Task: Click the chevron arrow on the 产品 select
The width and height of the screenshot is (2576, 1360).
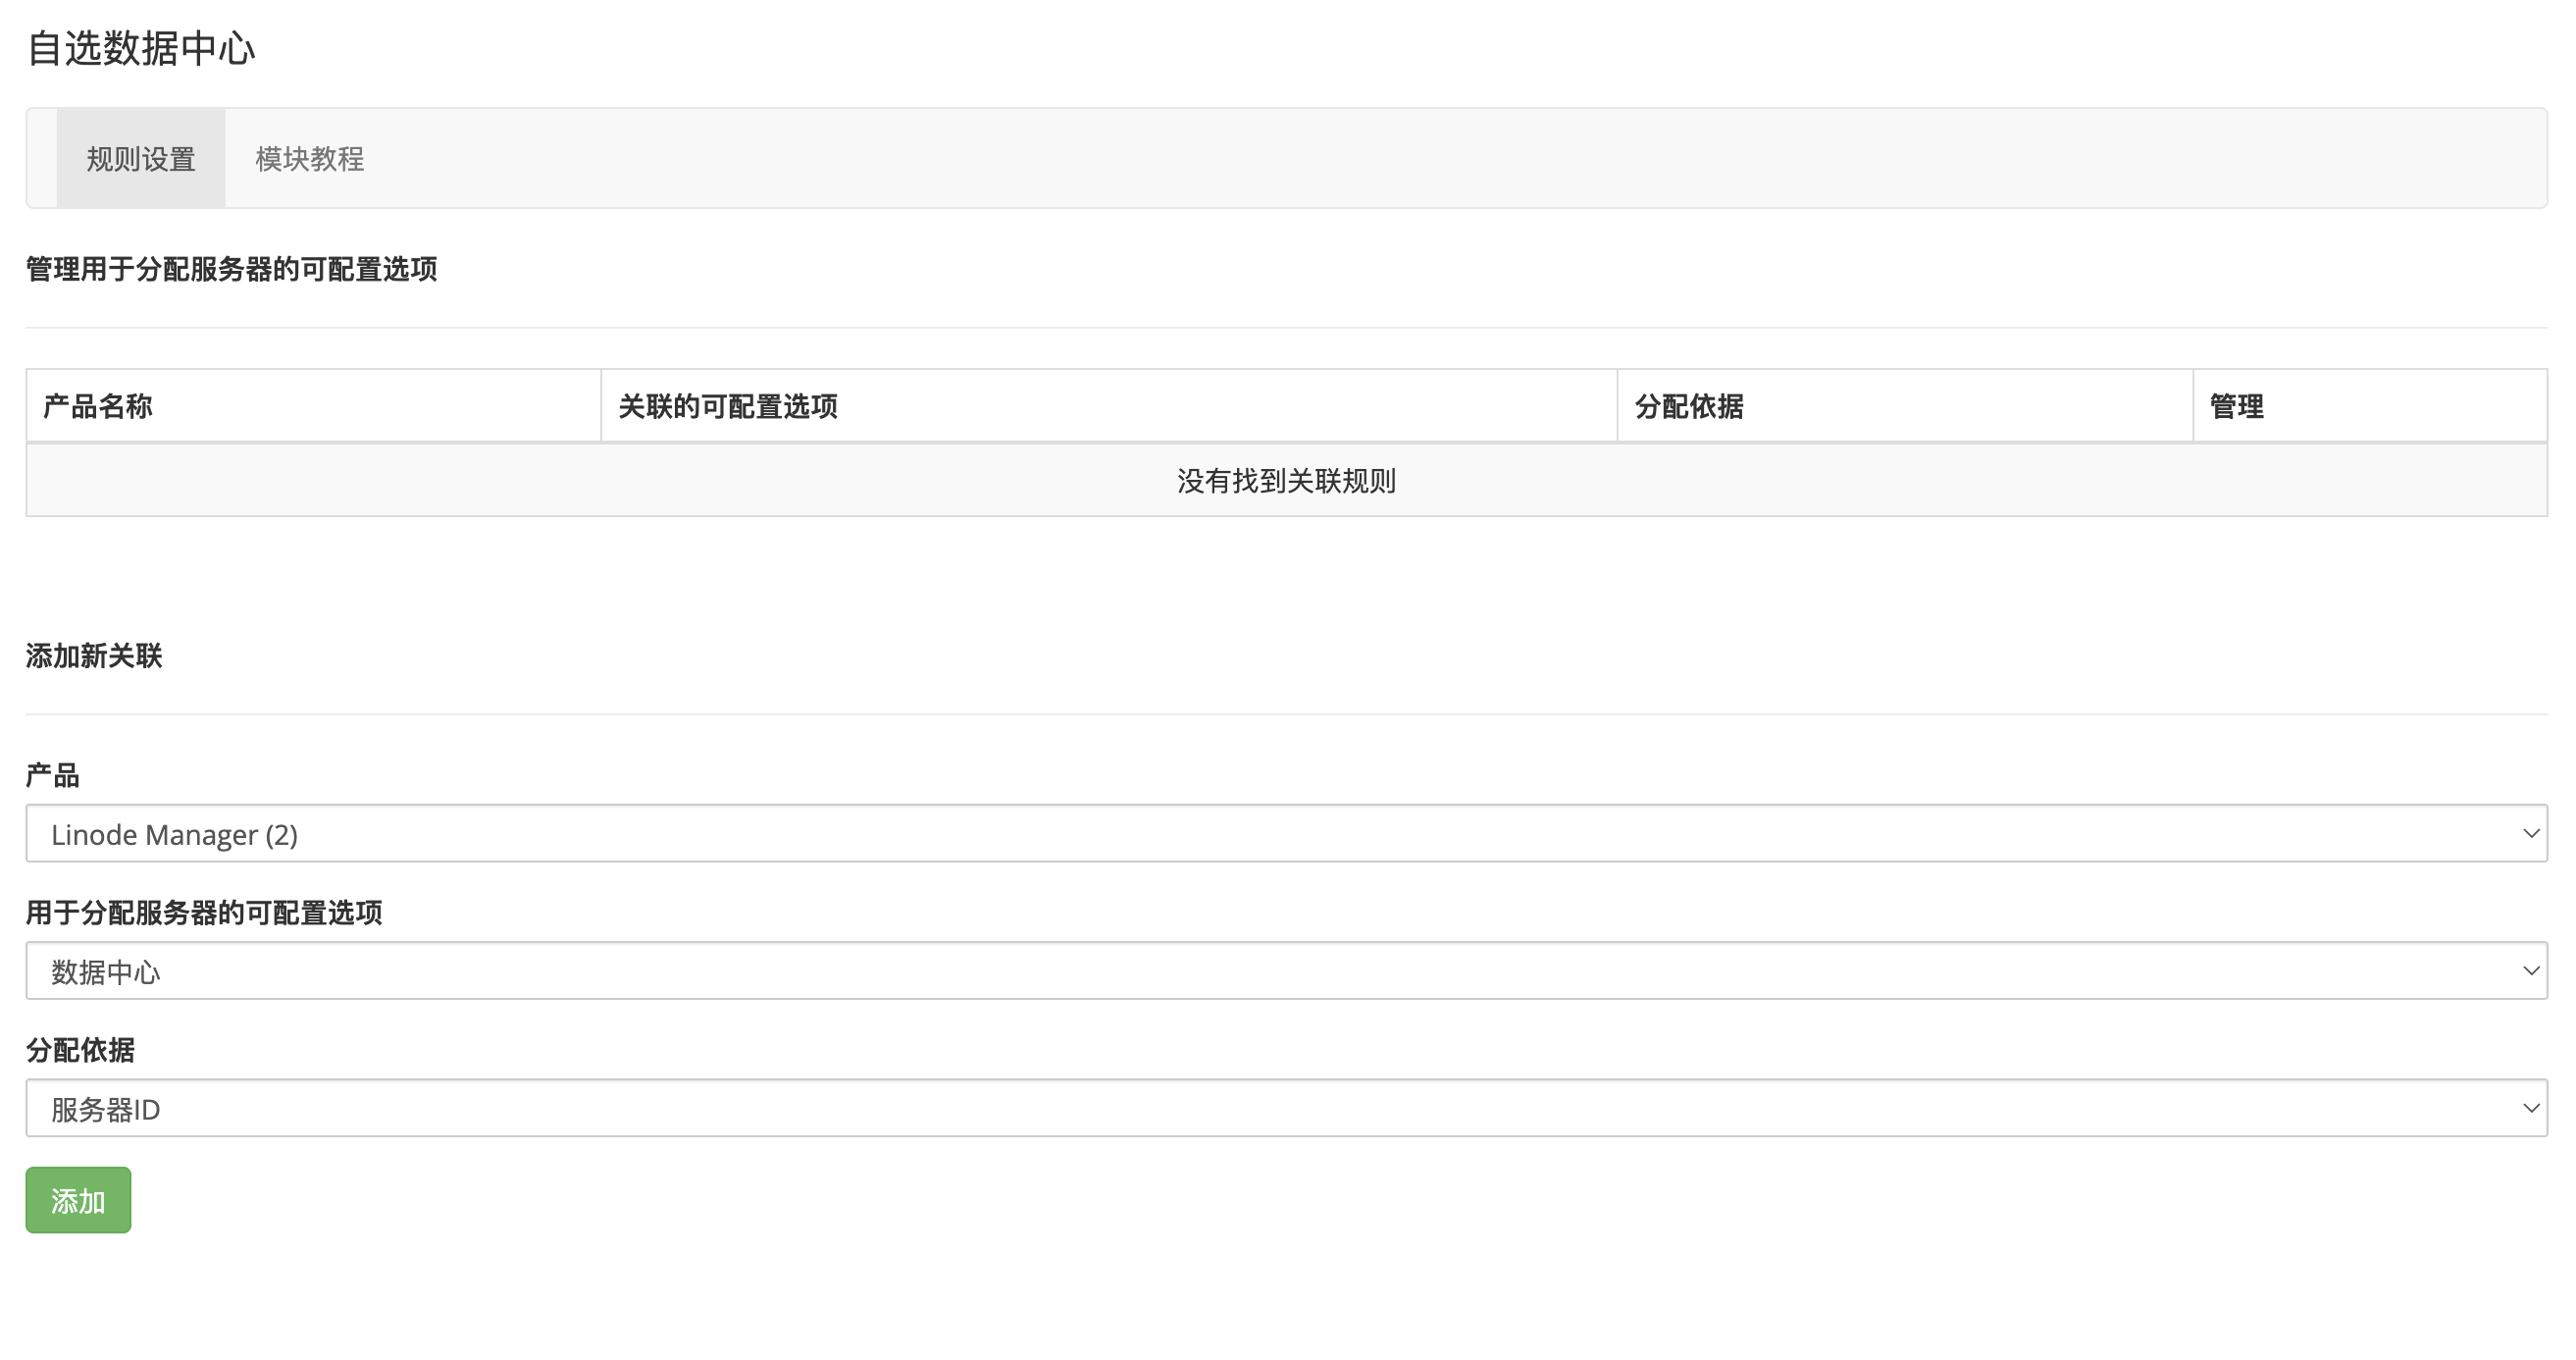Action: 2530,833
